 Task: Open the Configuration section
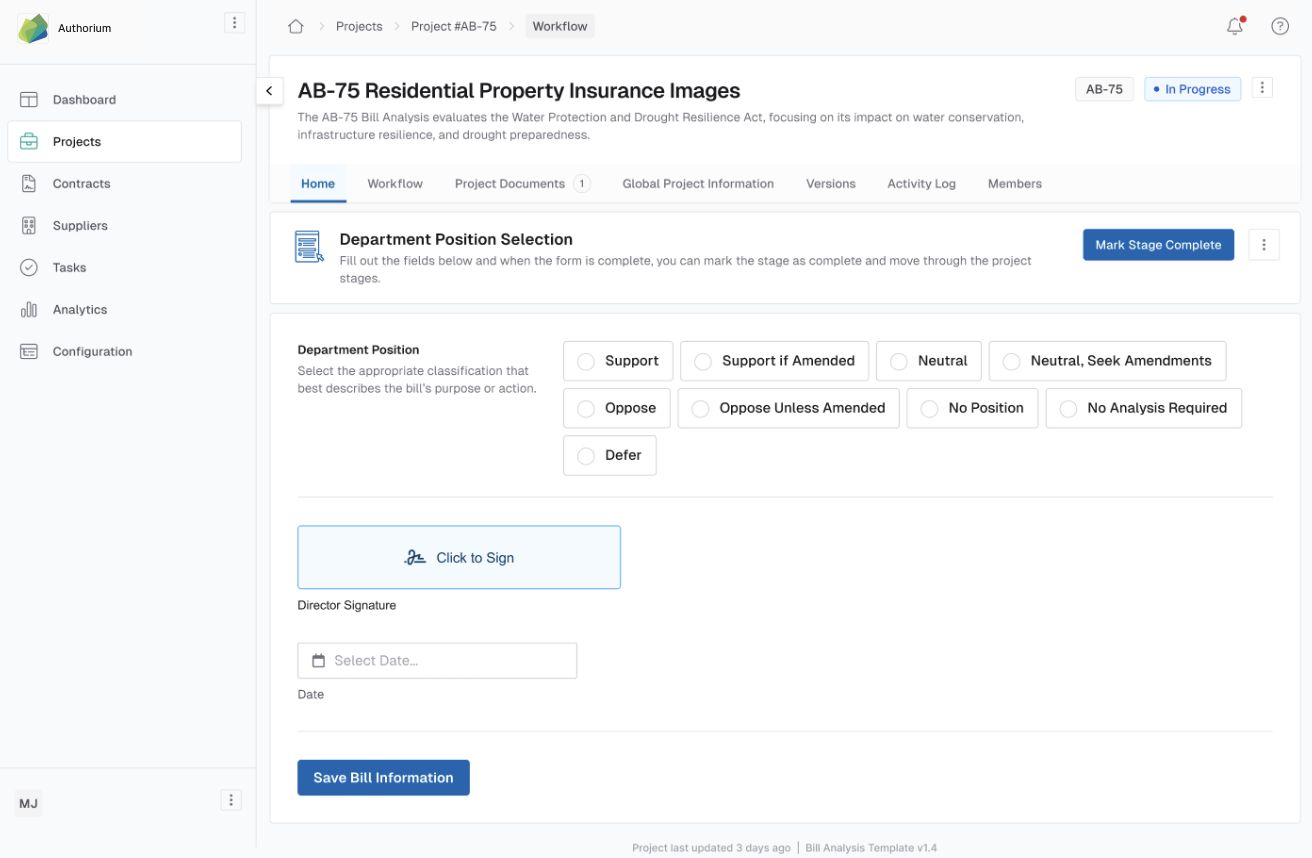tap(92, 352)
